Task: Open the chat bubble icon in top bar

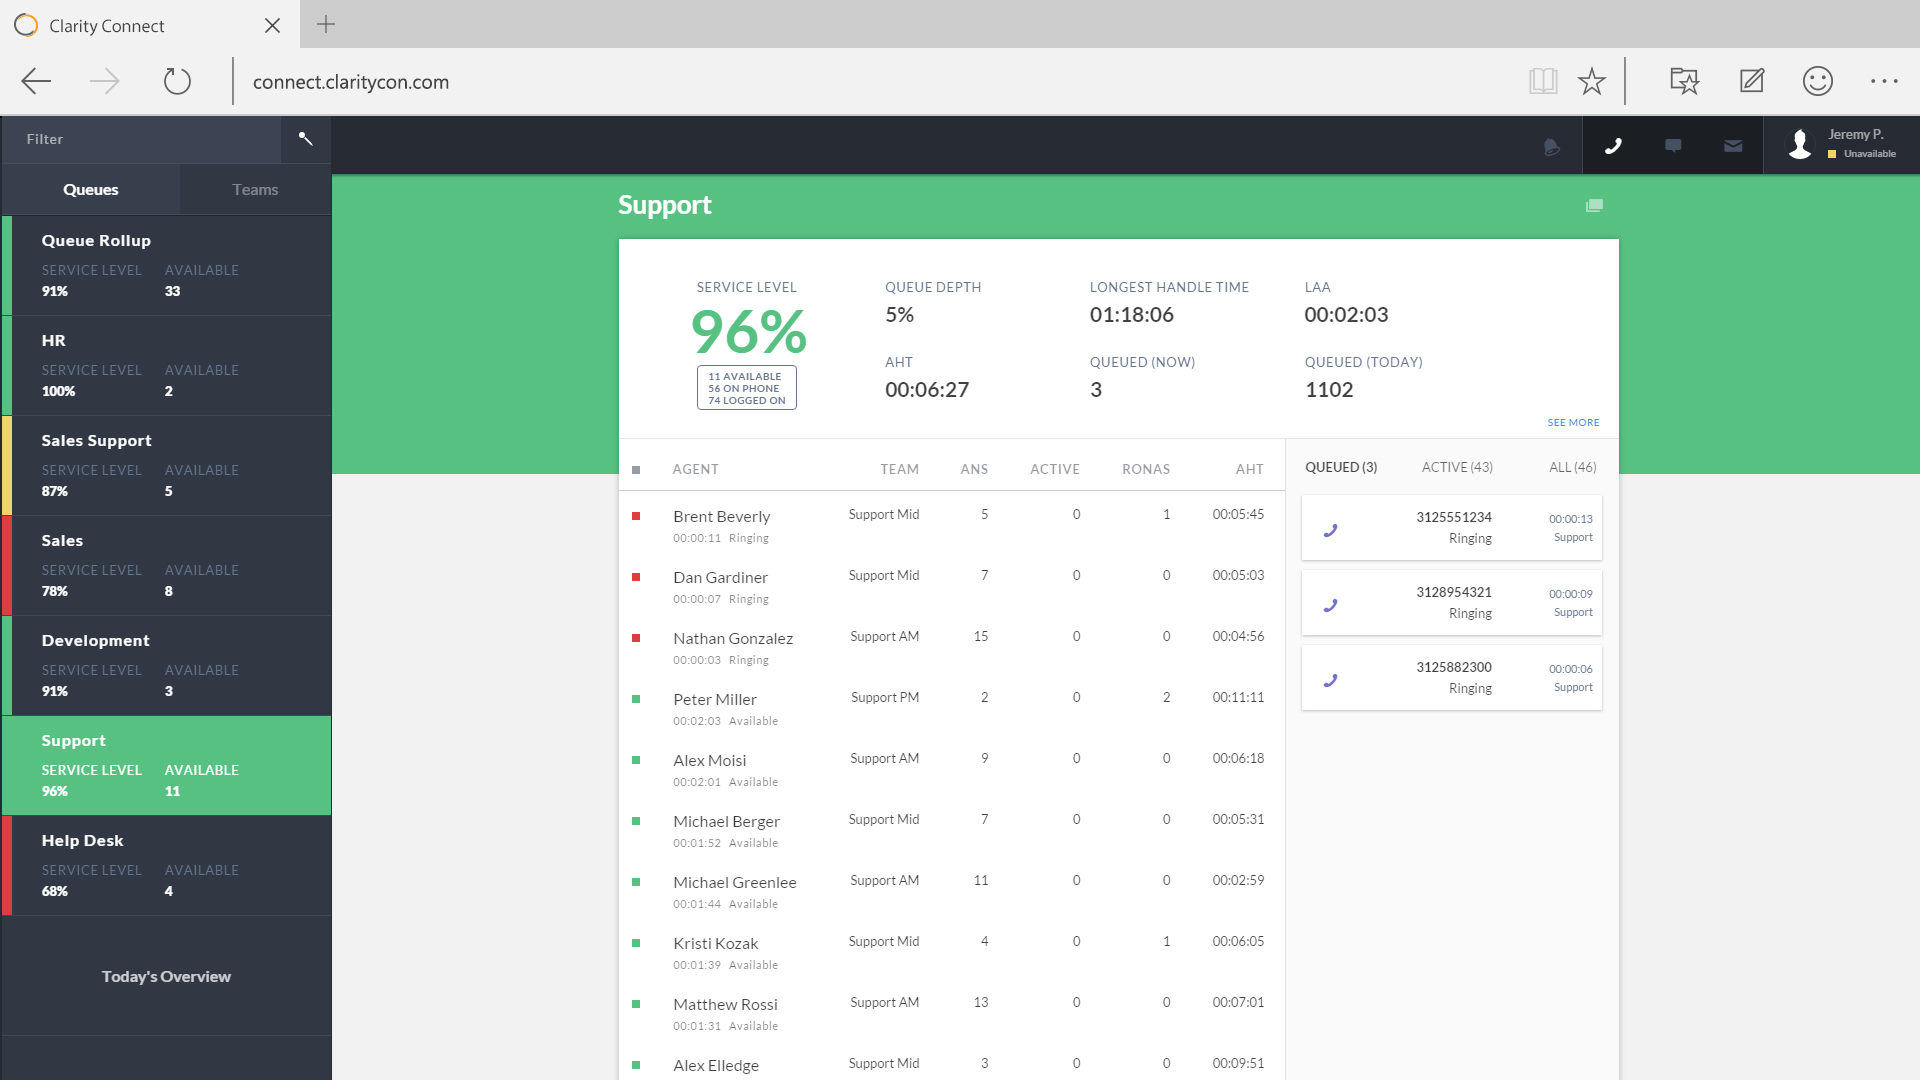Action: 1673,146
